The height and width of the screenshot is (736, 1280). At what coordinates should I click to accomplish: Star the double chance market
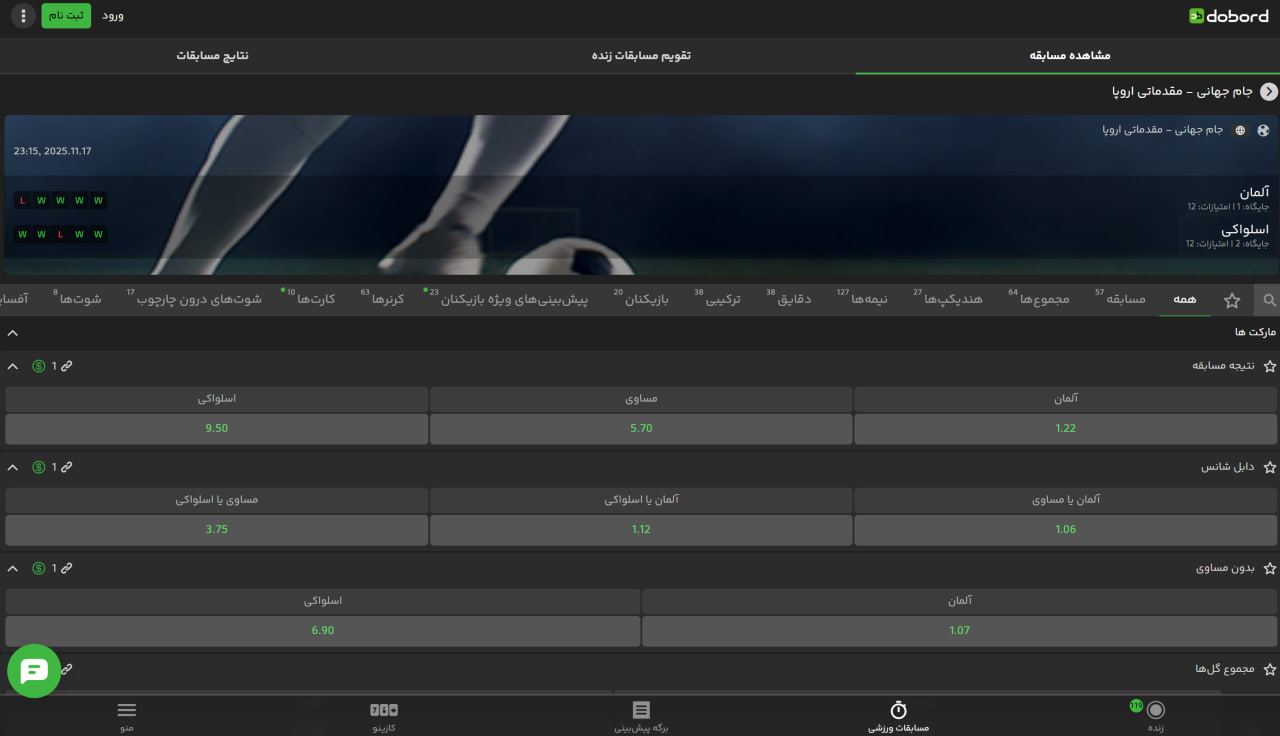[x=1270, y=467]
